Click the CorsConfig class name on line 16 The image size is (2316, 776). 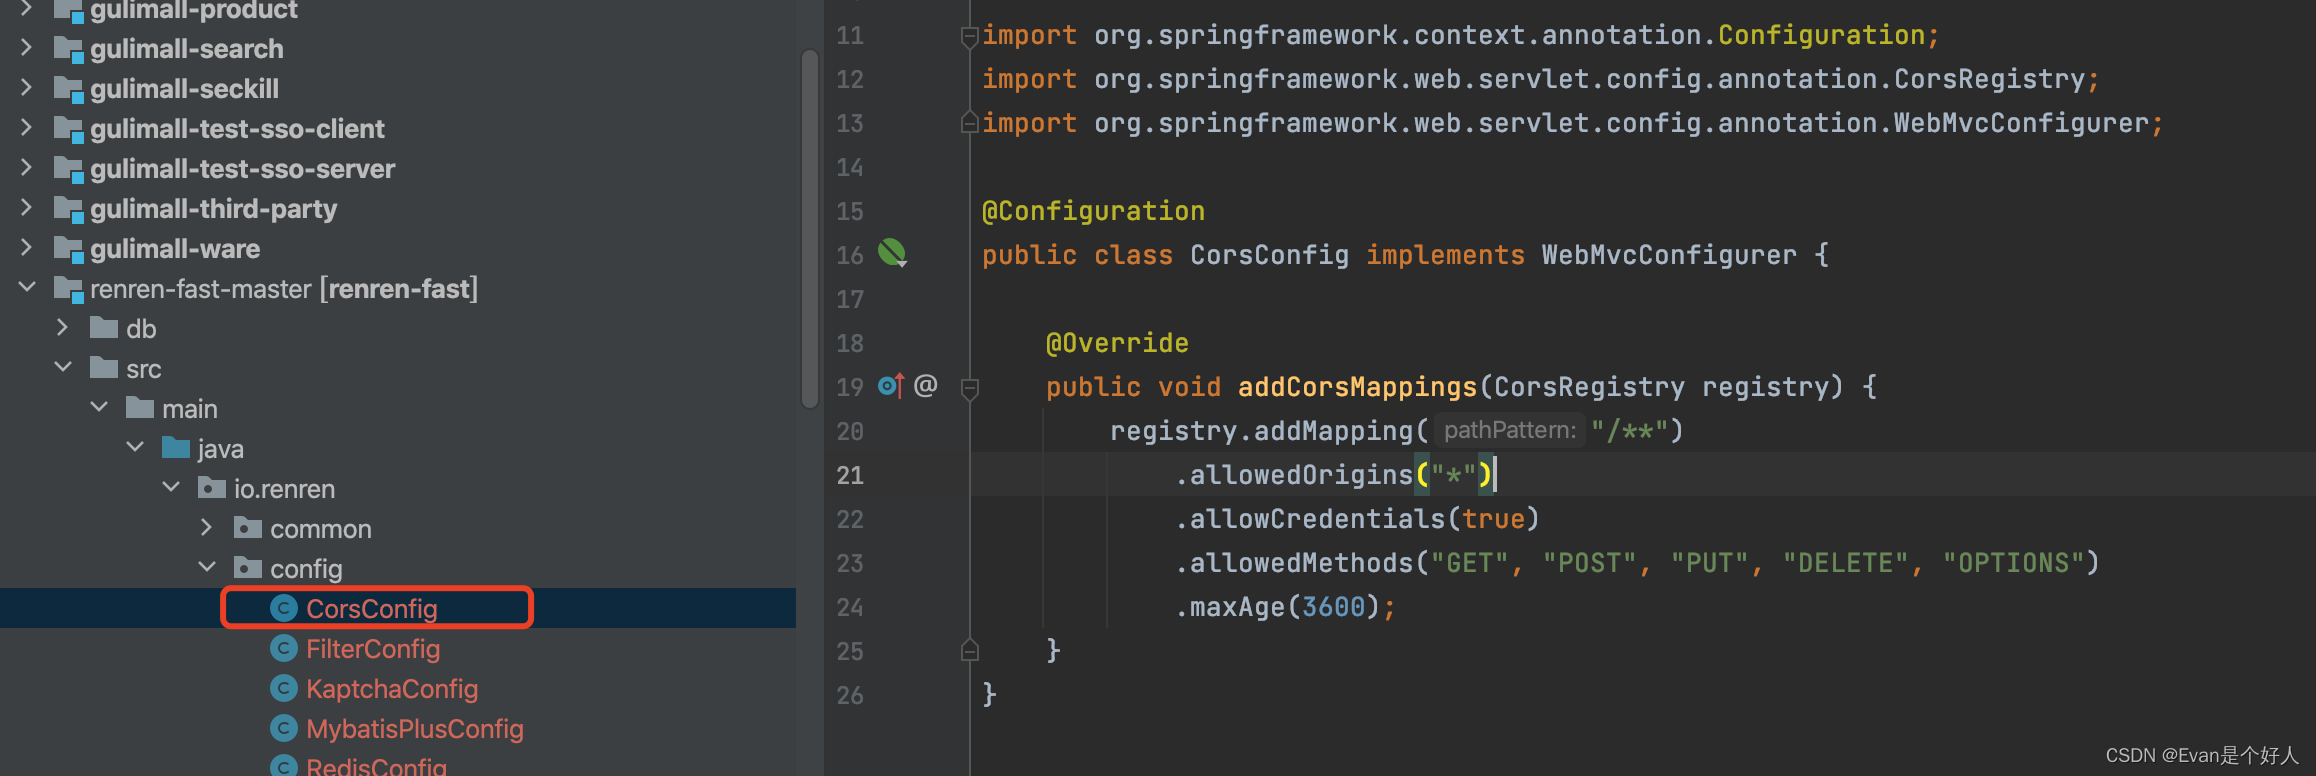1269,255
